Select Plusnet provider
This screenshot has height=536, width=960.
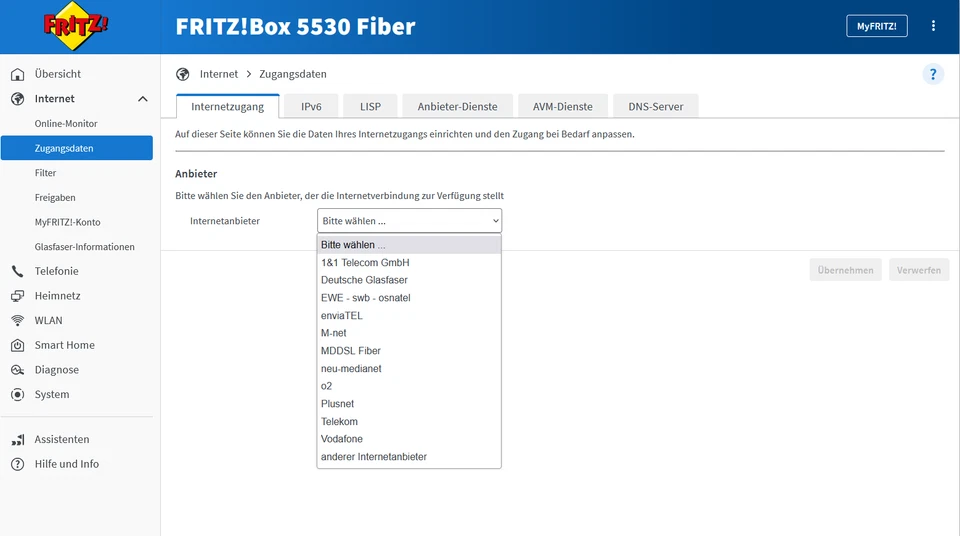(409, 404)
